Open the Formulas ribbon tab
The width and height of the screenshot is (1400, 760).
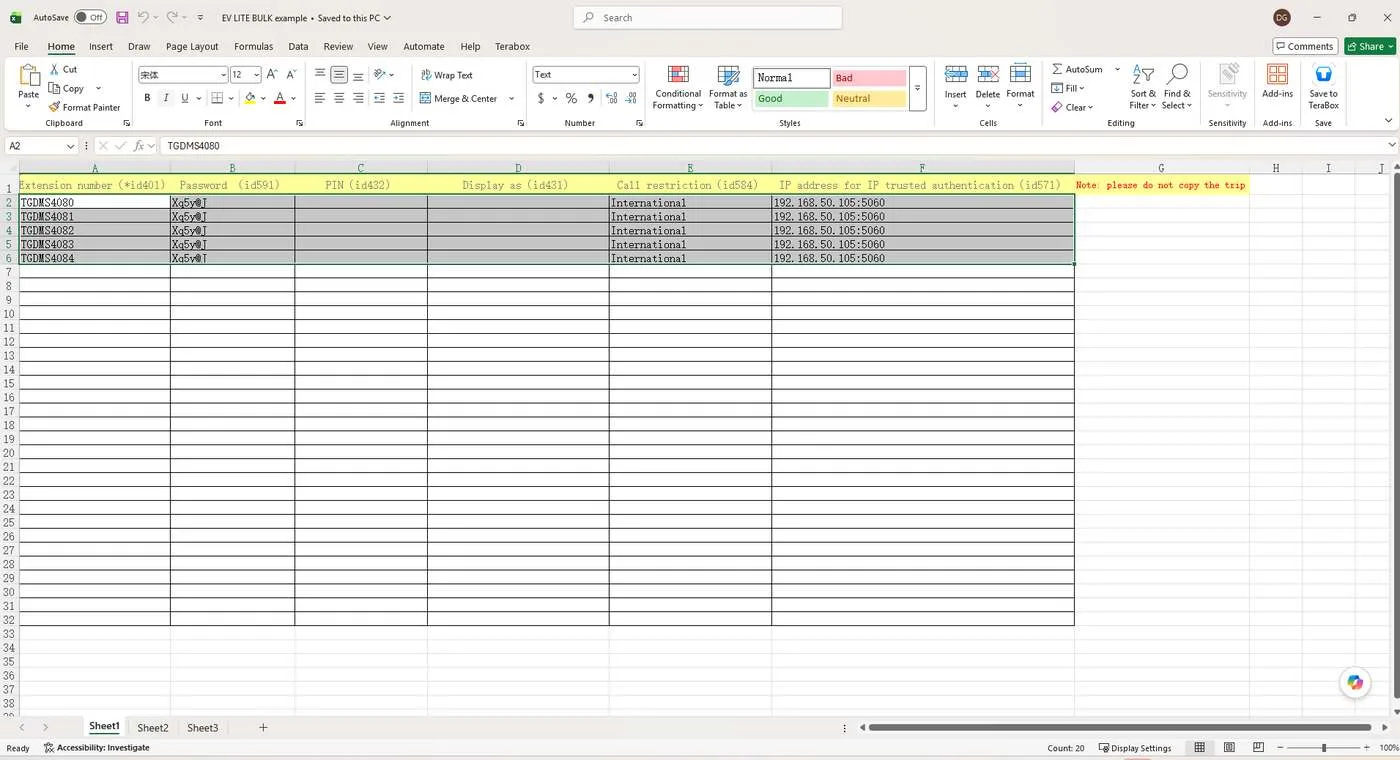click(253, 46)
